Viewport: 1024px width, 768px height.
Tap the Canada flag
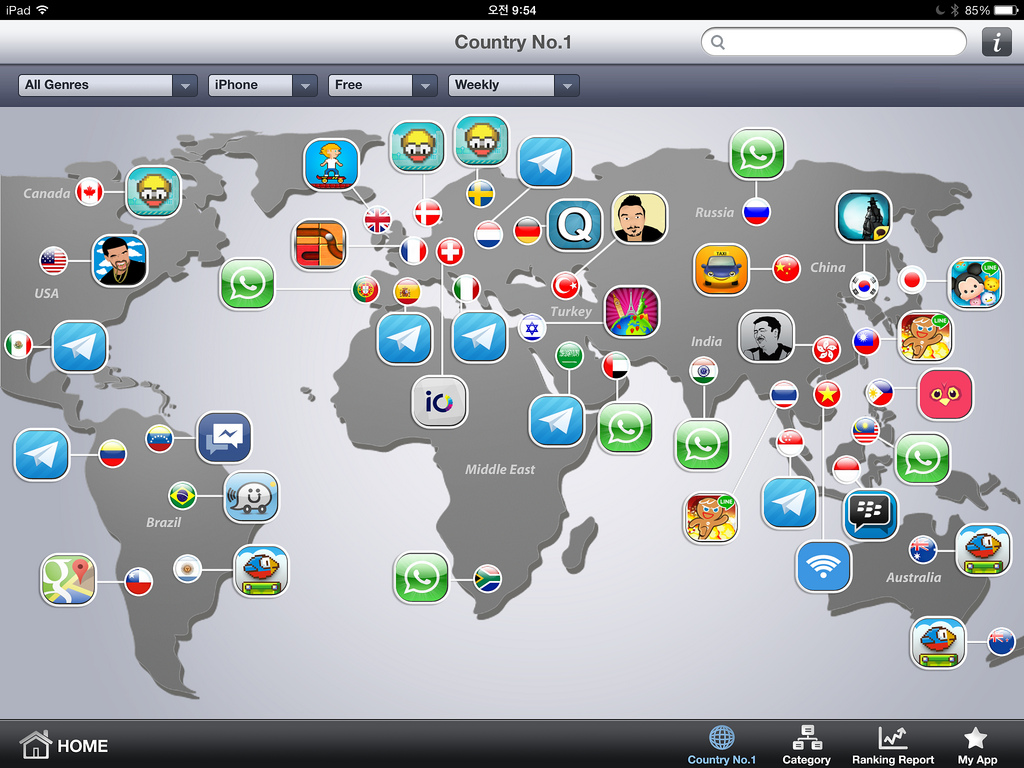click(89, 192)
